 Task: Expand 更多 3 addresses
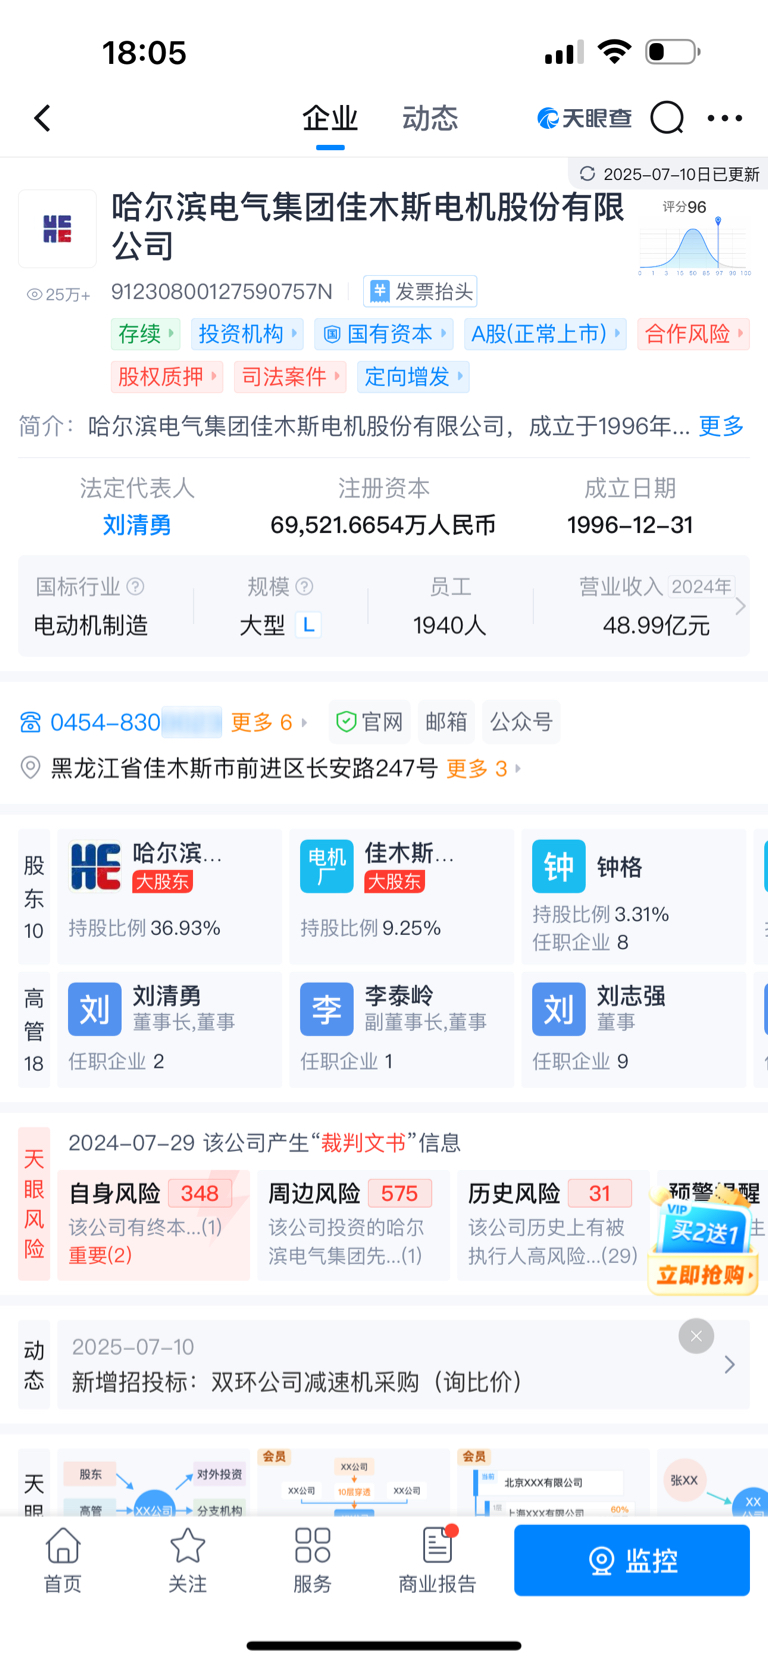coord(484,768)
